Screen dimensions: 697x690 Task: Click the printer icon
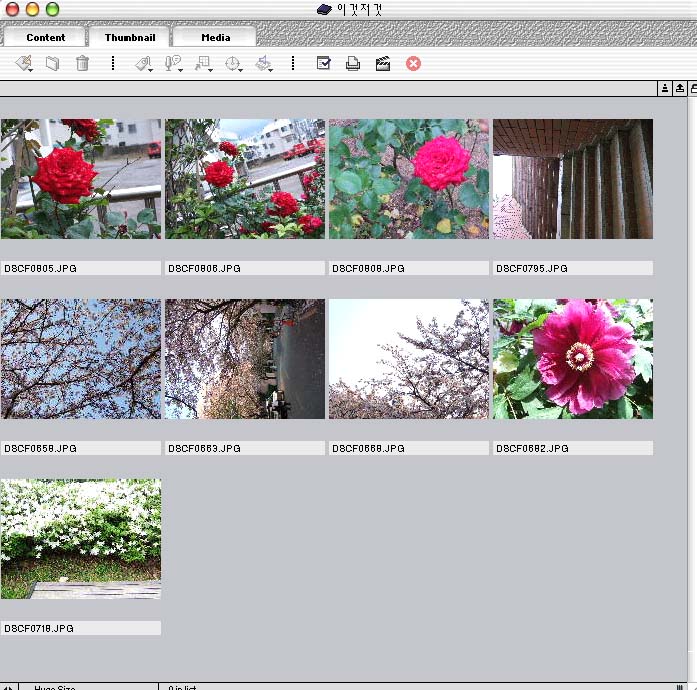point(353,64)
